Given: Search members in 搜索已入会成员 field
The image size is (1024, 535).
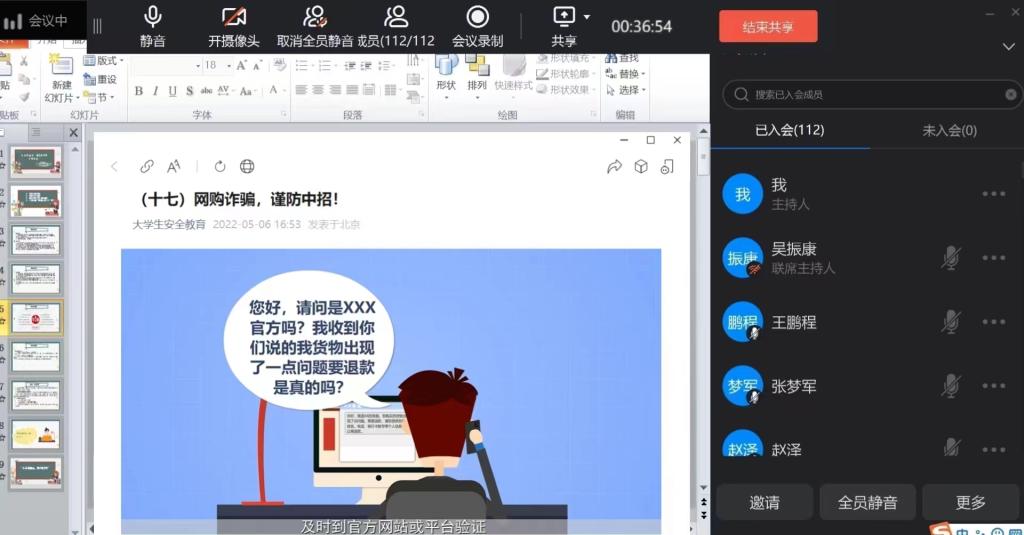Looking at the screenshot, I should [x=872, y=94].
